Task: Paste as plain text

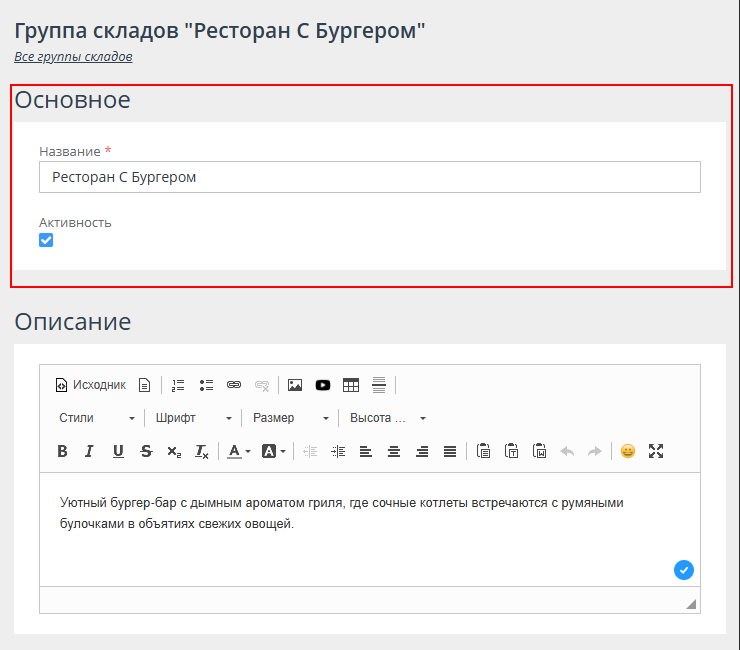Action: (x=511, y=452)
